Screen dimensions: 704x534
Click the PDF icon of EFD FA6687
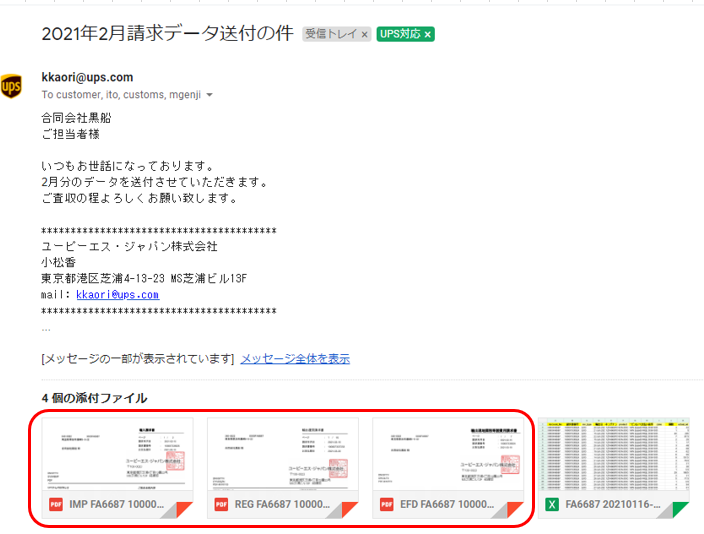click(387, 504)
